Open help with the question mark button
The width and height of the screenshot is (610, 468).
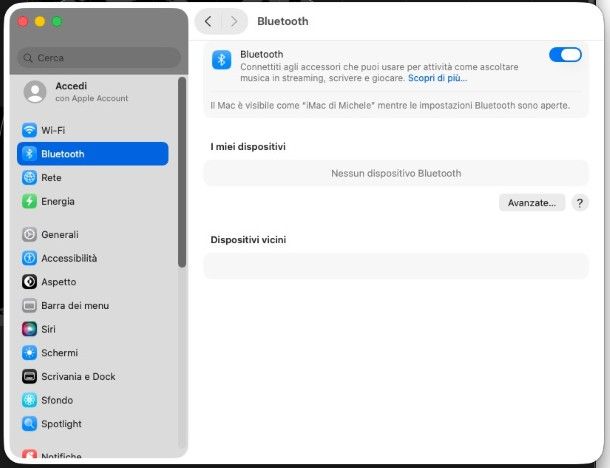(580, 203)
